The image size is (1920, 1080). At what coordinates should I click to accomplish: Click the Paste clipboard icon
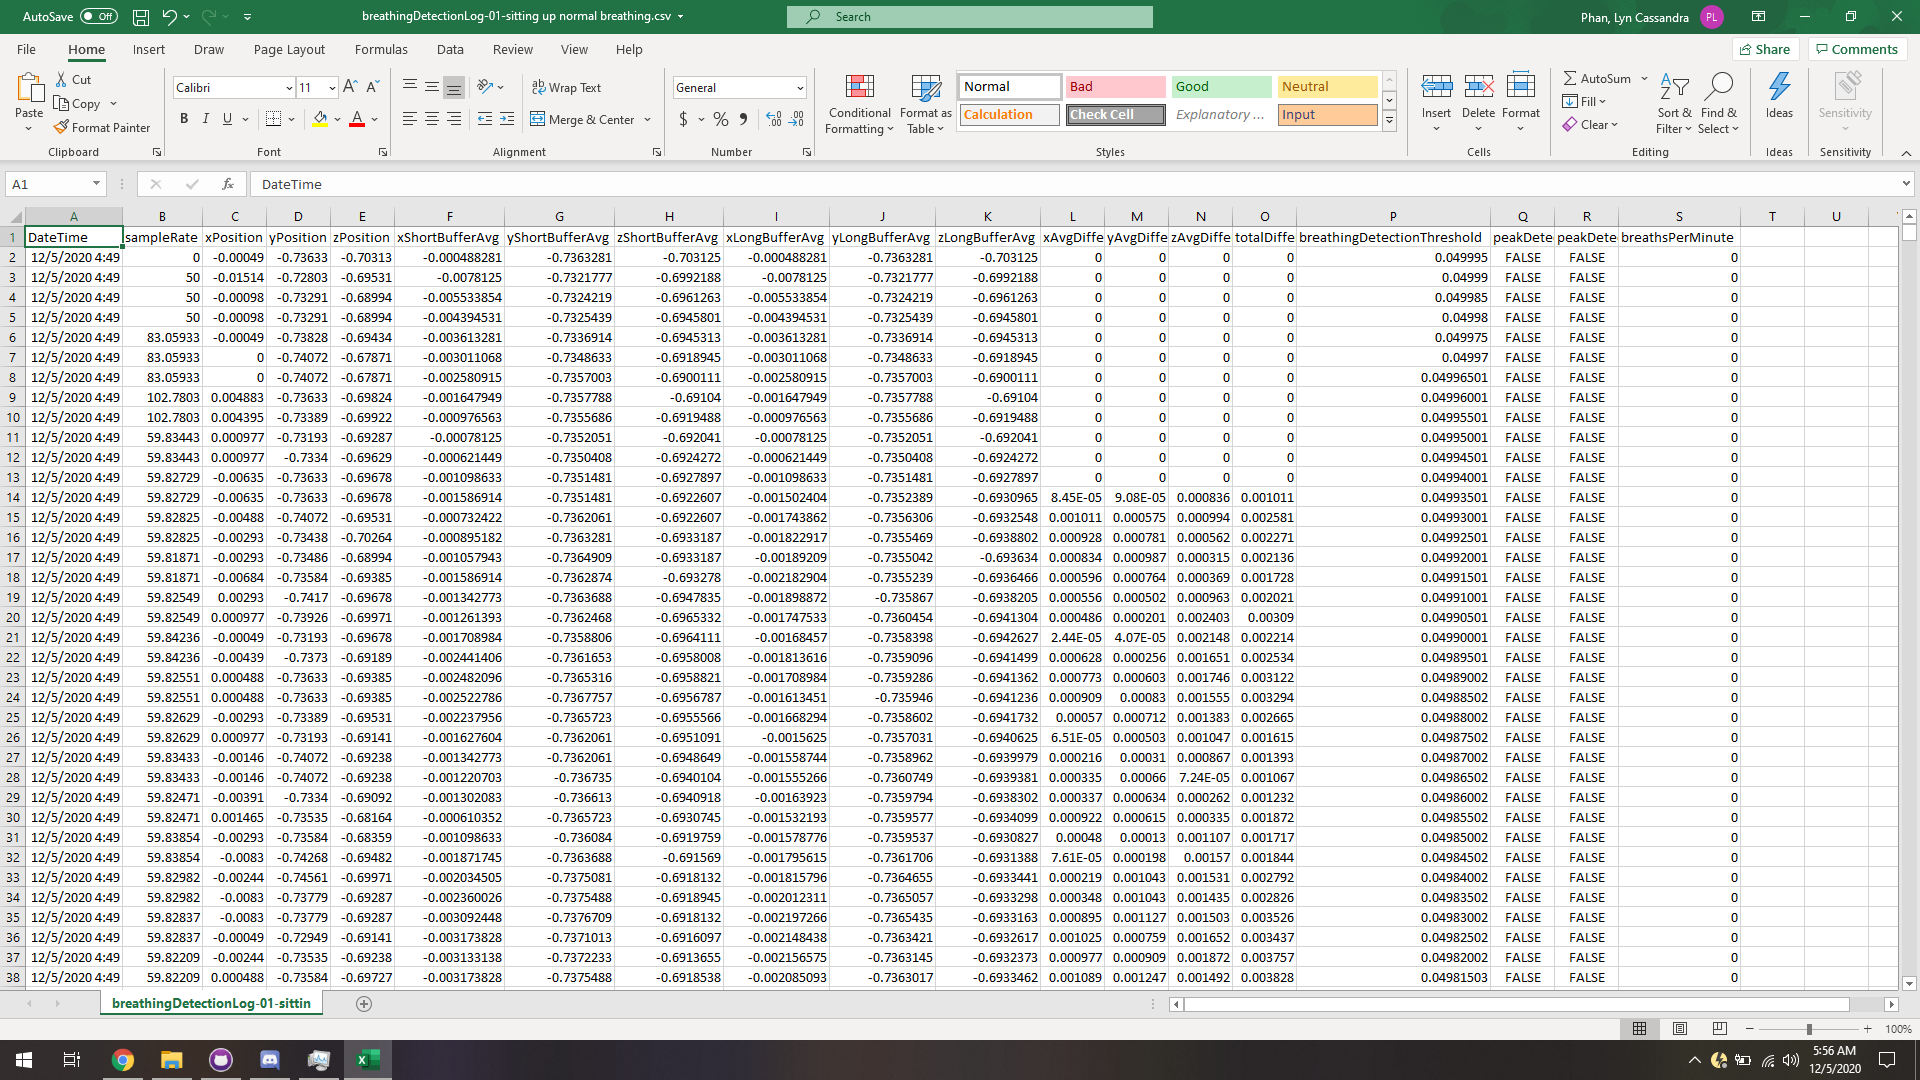pos(29,89)
